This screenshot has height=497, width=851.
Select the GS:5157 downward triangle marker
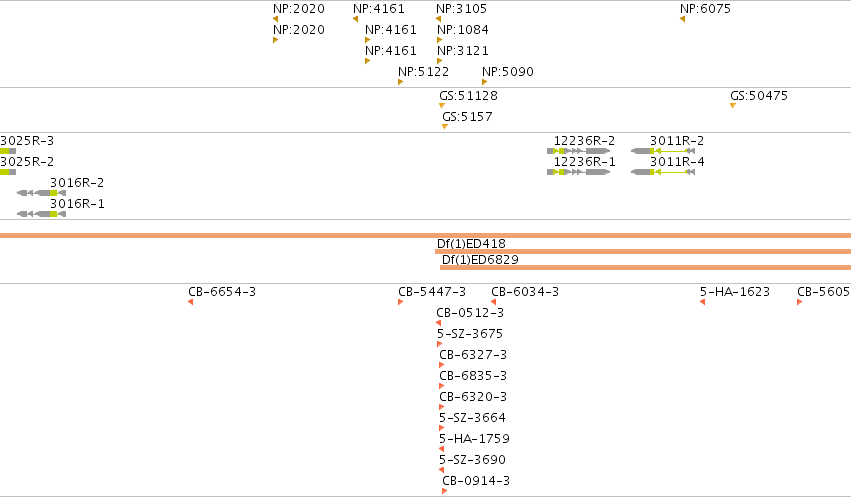[445, 127]
